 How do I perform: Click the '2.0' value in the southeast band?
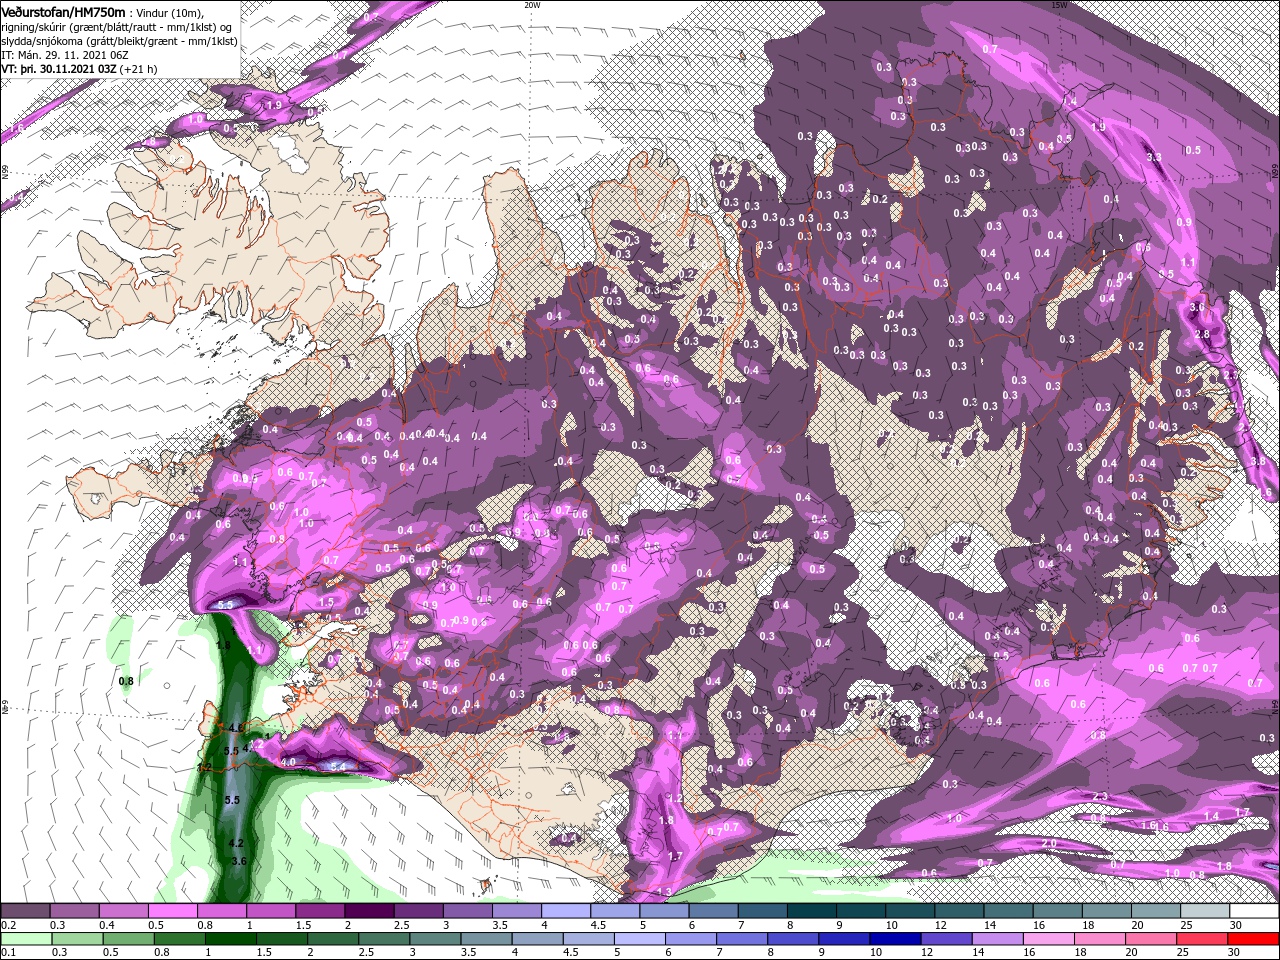pyautogui.click(x=1049, y=844)
